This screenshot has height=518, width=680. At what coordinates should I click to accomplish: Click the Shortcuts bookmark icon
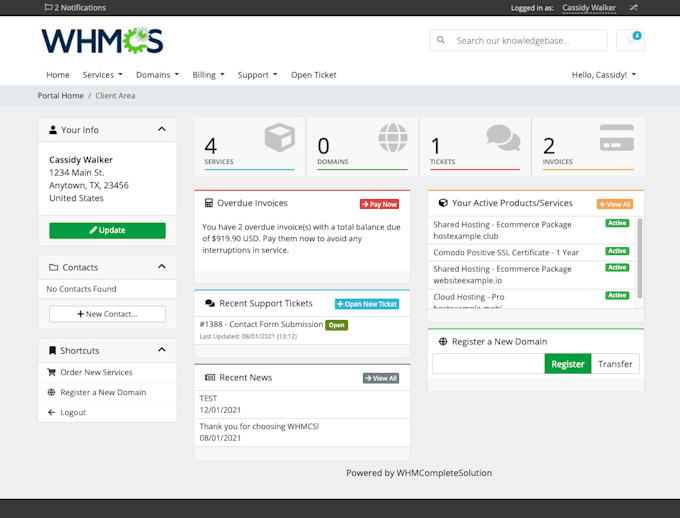(x=52, y=350)
